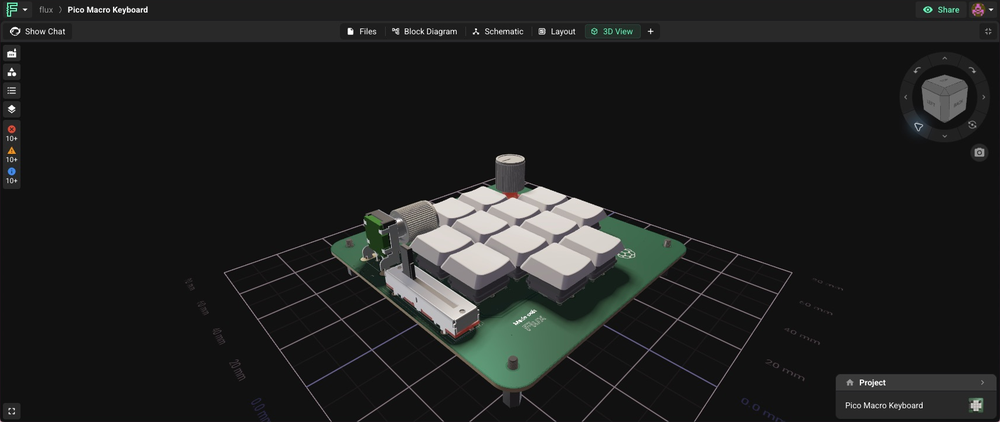The width and height of the screenshot is (1000, 422).
Task: Switch to the Files tab
Action: point(362,31)
